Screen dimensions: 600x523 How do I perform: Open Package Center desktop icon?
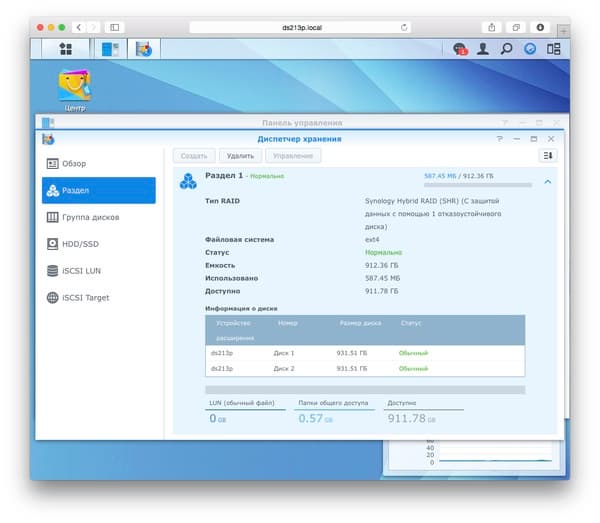74,90
